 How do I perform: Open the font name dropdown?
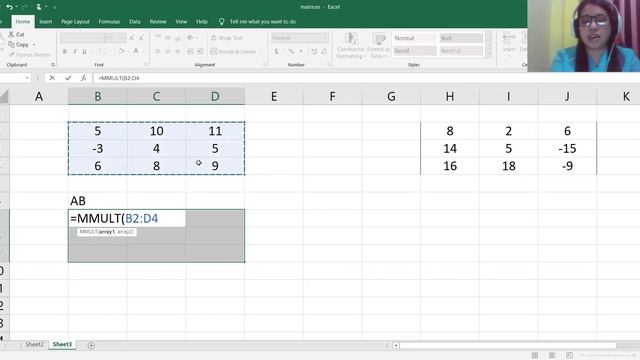click(x=102, y=38)
